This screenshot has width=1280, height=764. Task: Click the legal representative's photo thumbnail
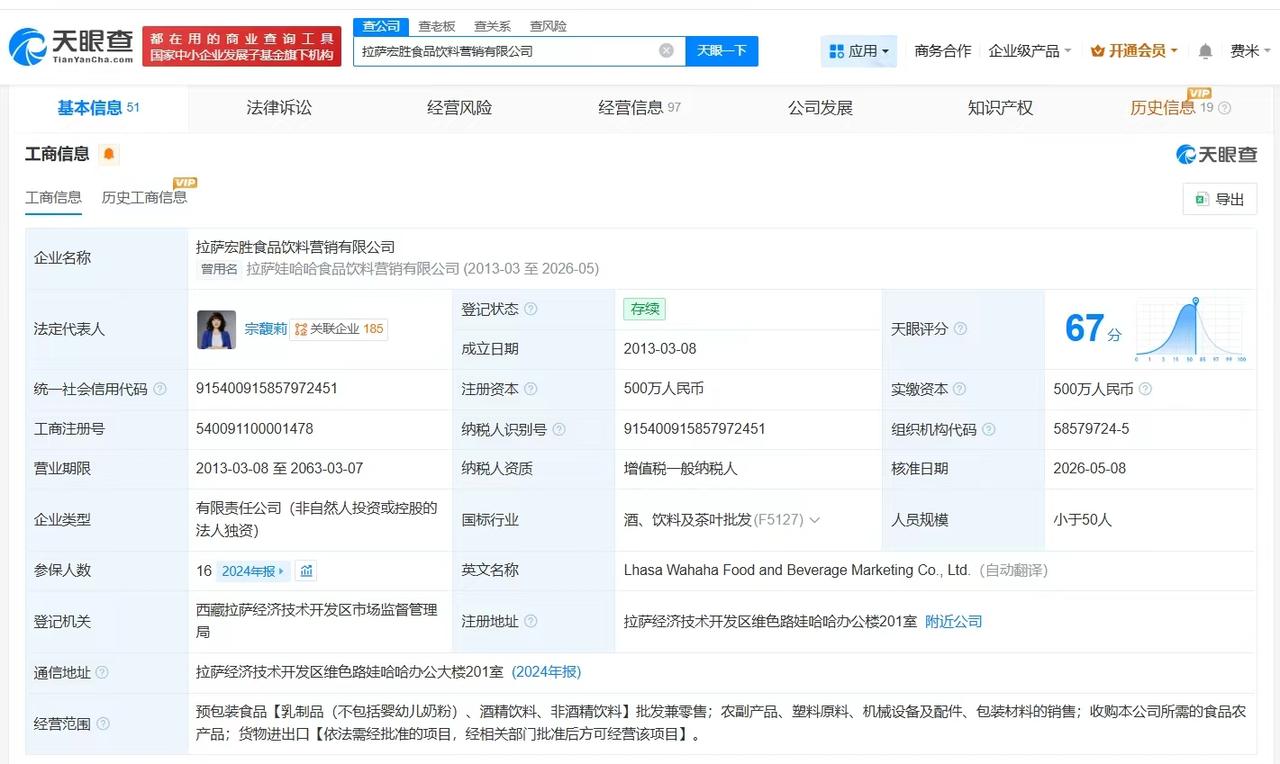click(x=217, y=329)
